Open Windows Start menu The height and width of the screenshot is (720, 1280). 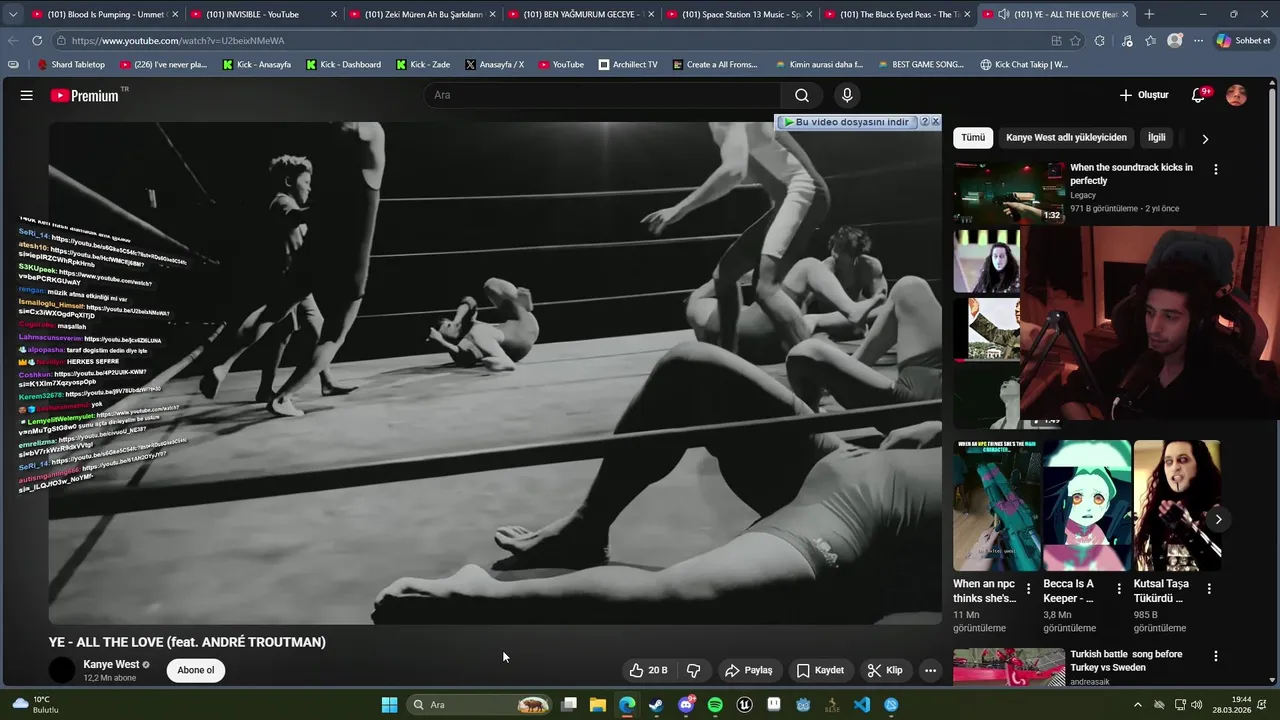point(389,705)
